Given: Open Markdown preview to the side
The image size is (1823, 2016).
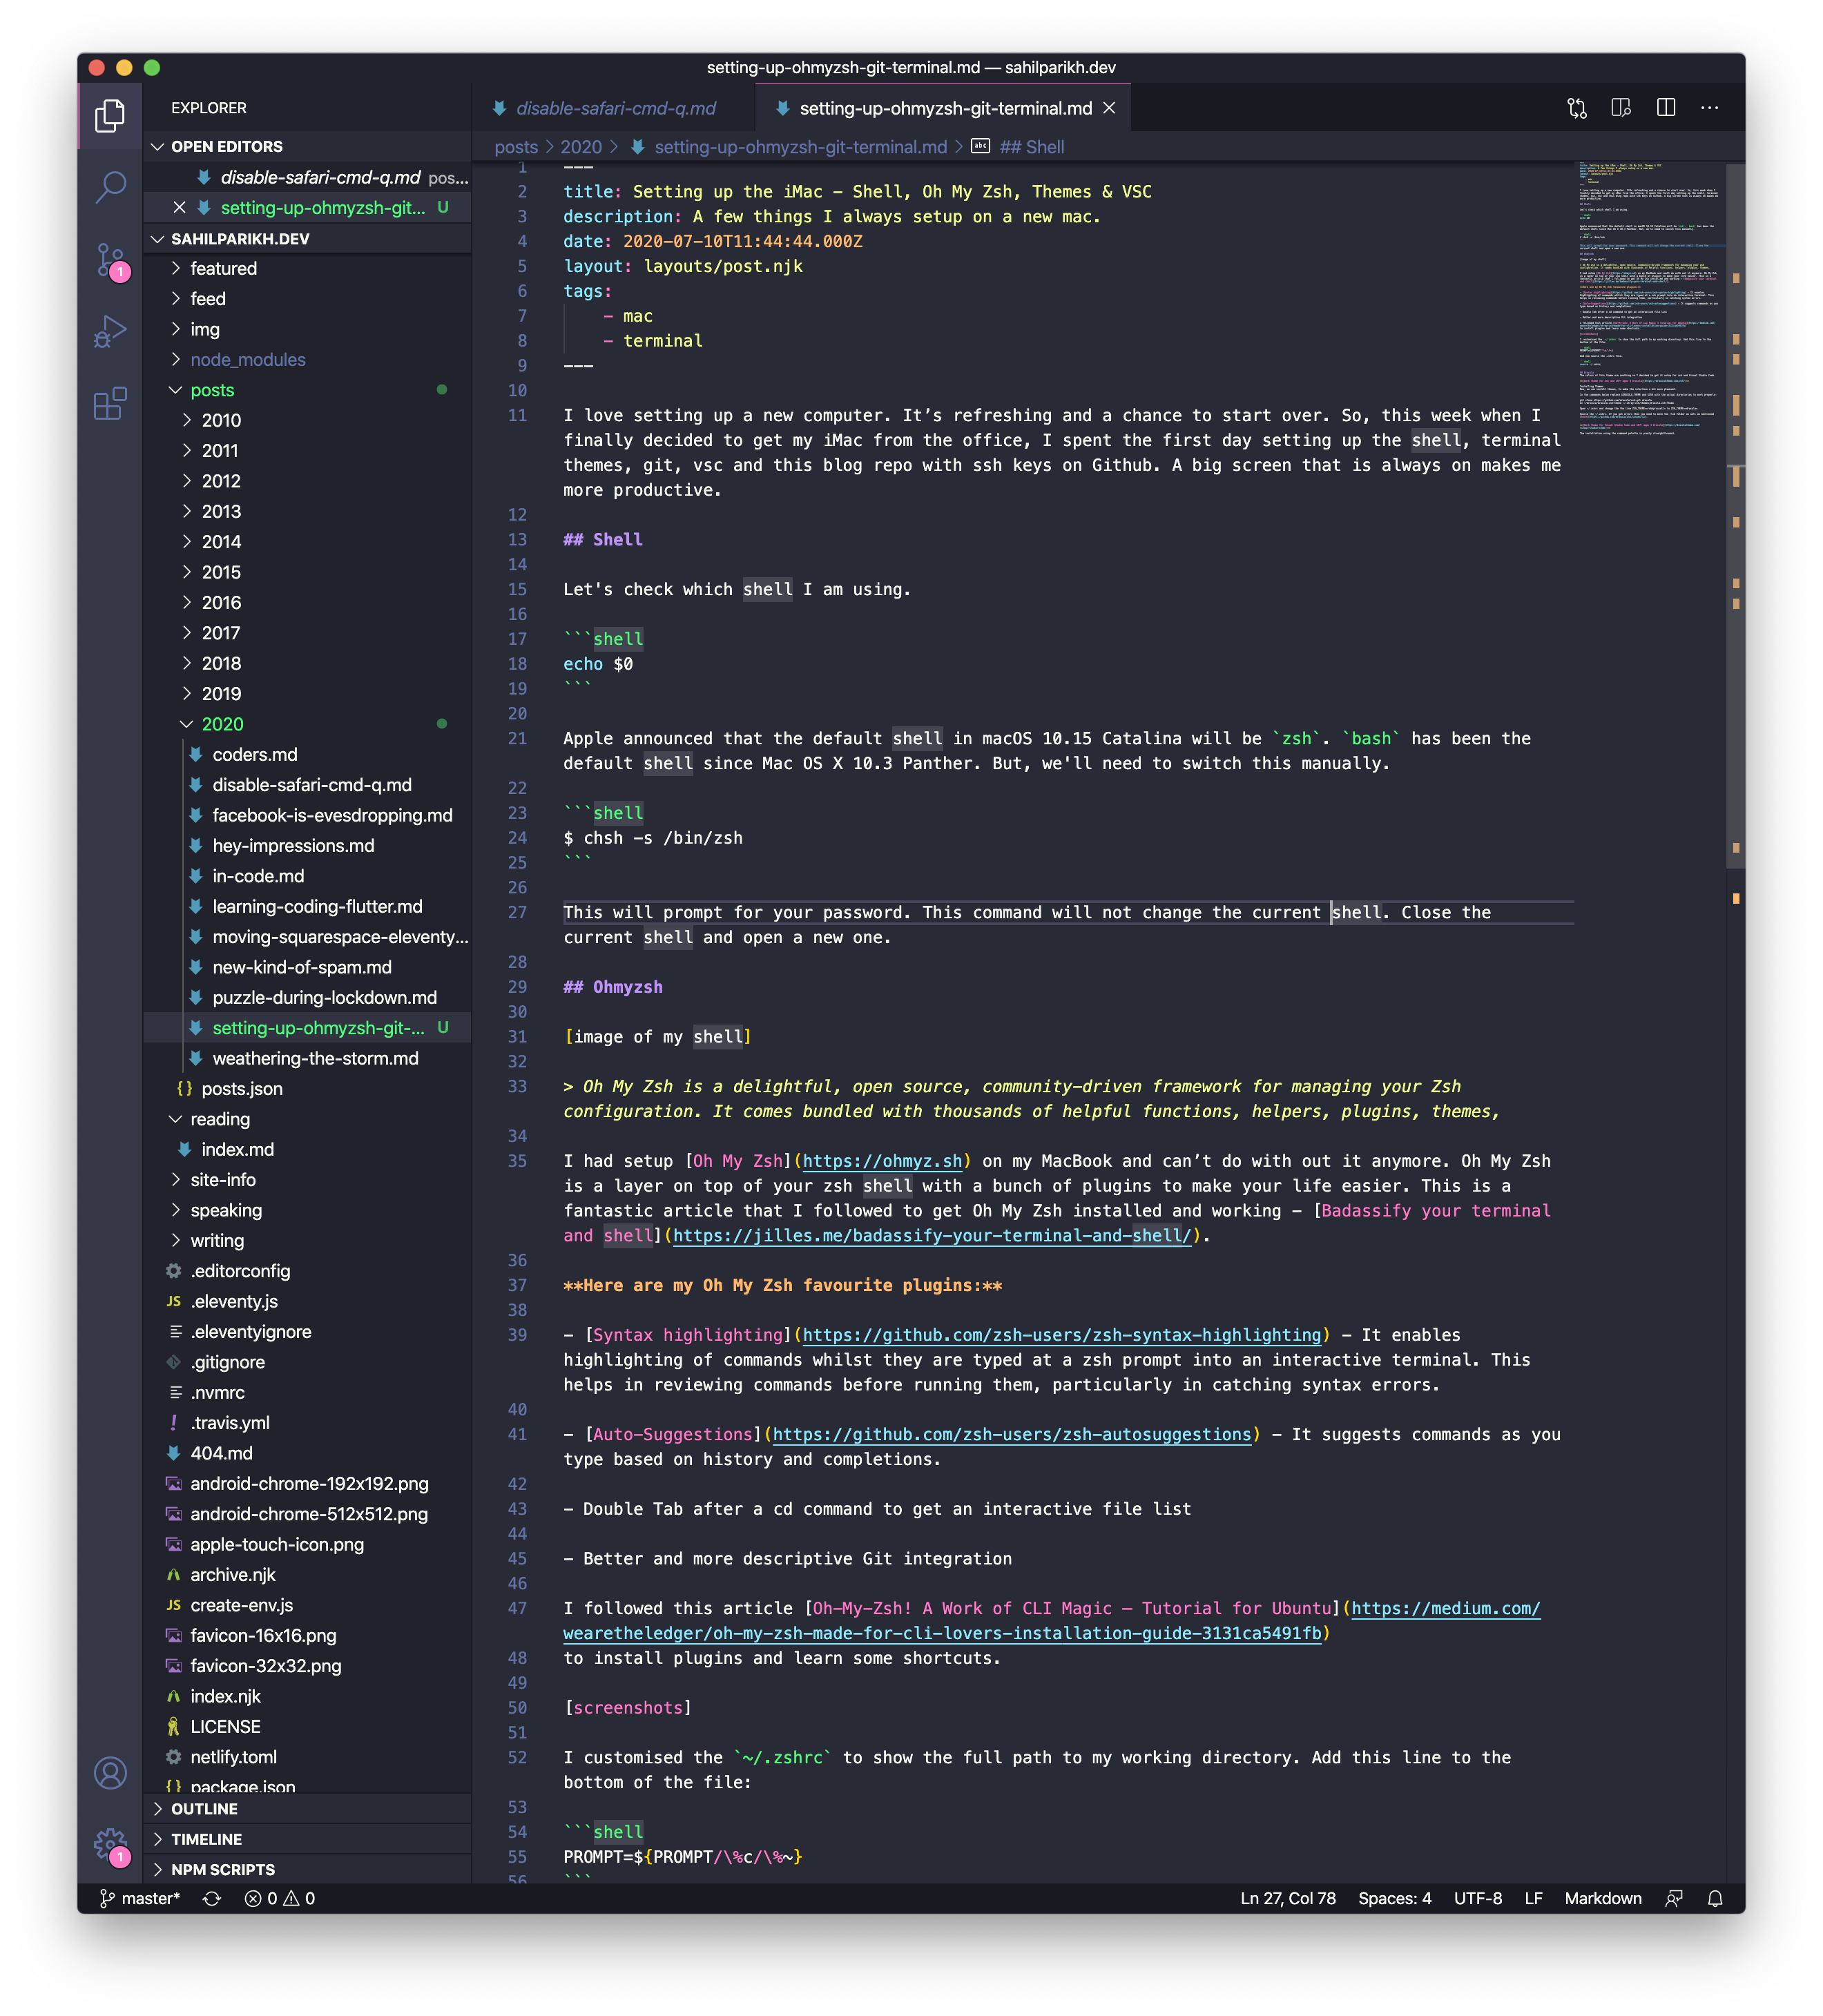Looking at the screenshot, I should pos(1621,108).
